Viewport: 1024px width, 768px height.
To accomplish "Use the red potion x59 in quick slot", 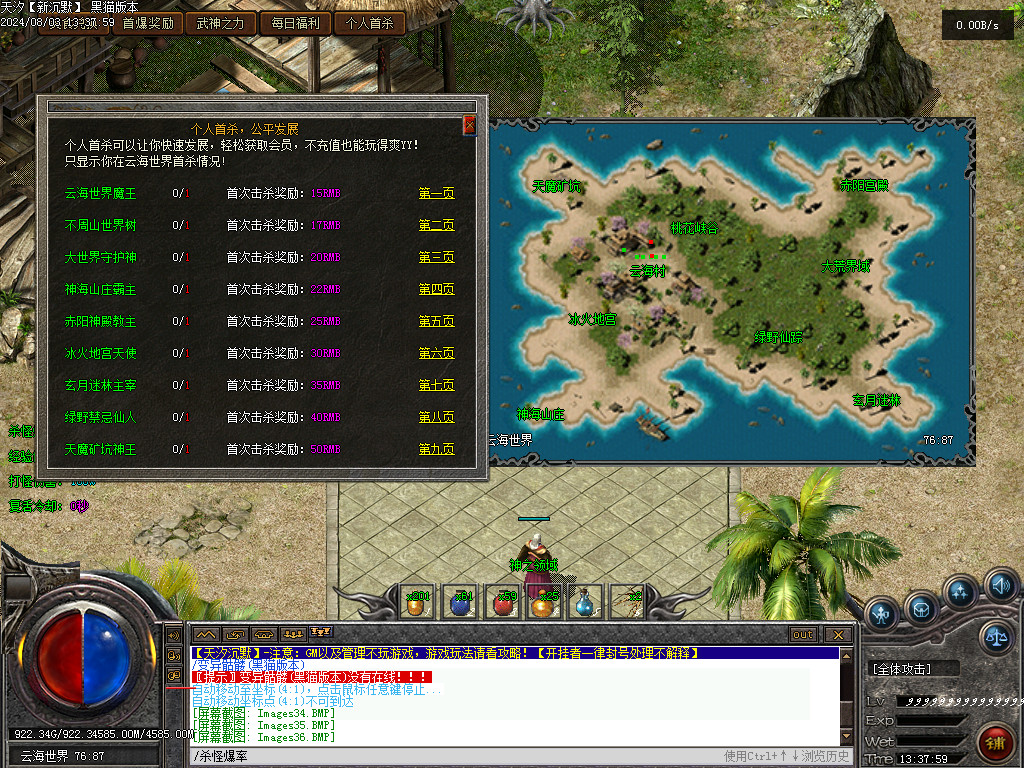I will click(x=503, y=602).
